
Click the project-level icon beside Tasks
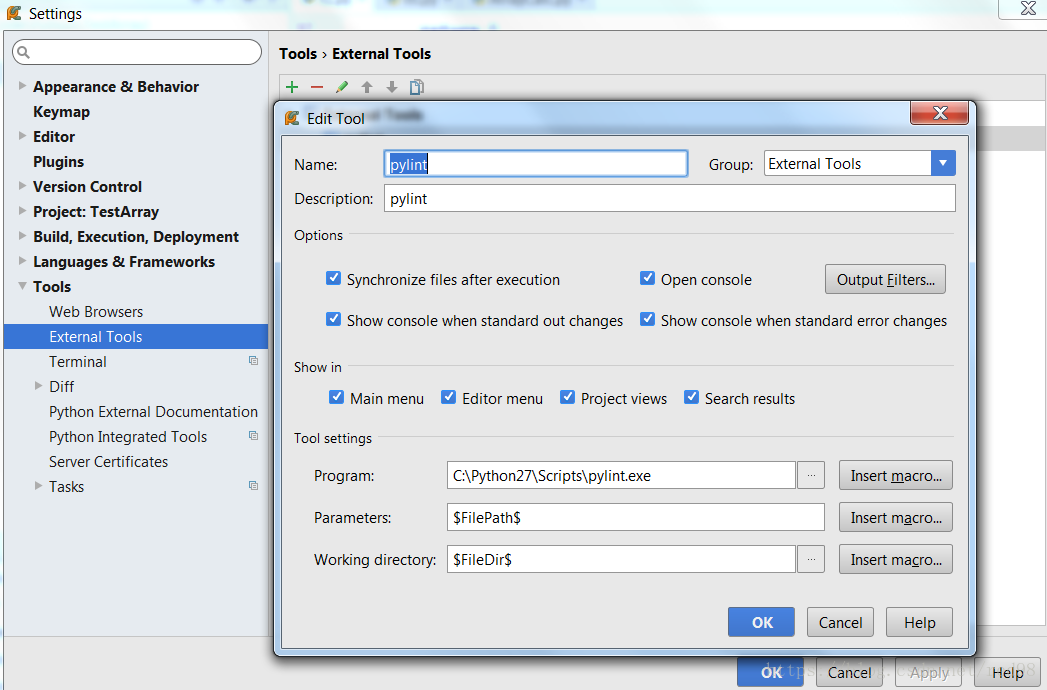253,486
